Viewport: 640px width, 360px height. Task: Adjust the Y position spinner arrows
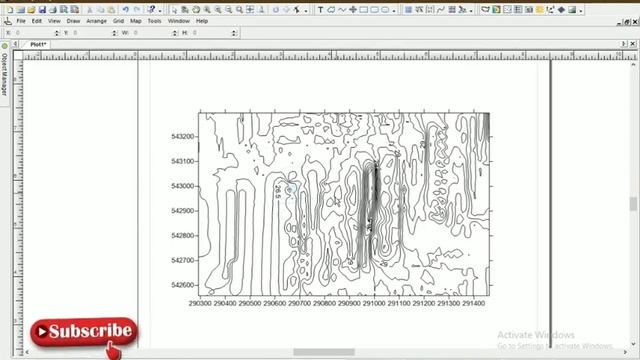tap(115, 33)
